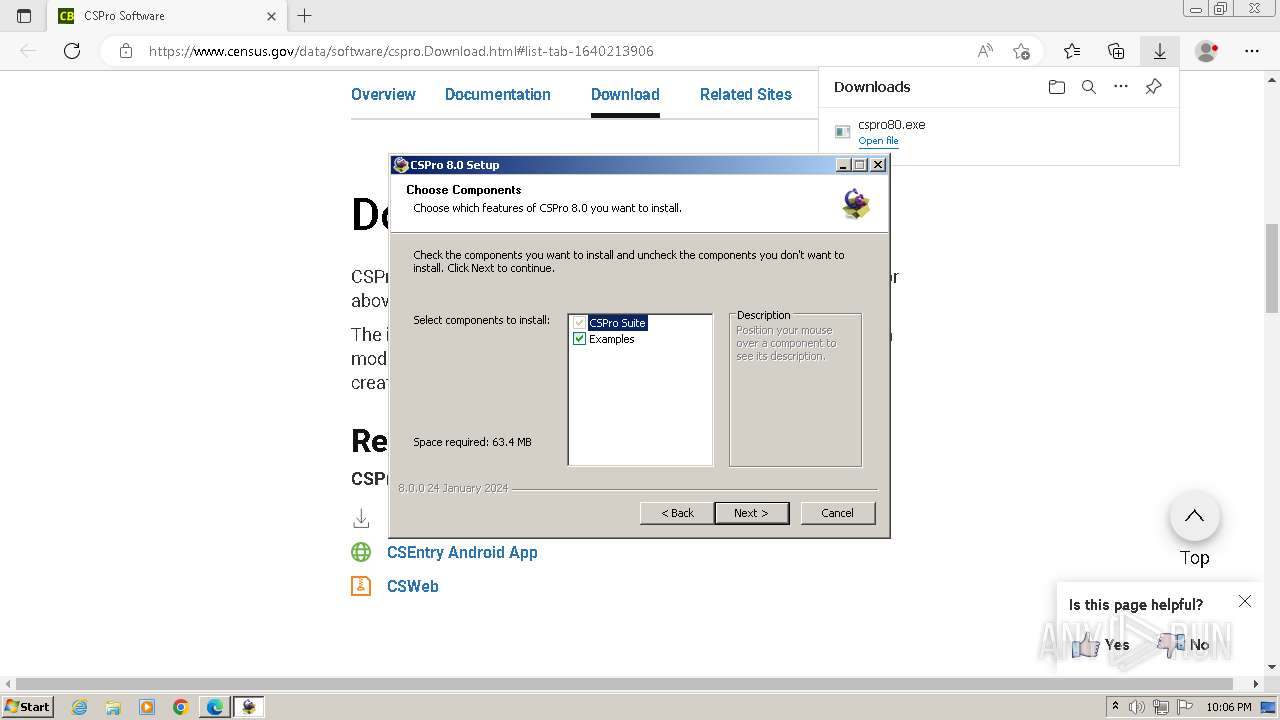Select cspro80.exe download entry

[x=998, y=132]
